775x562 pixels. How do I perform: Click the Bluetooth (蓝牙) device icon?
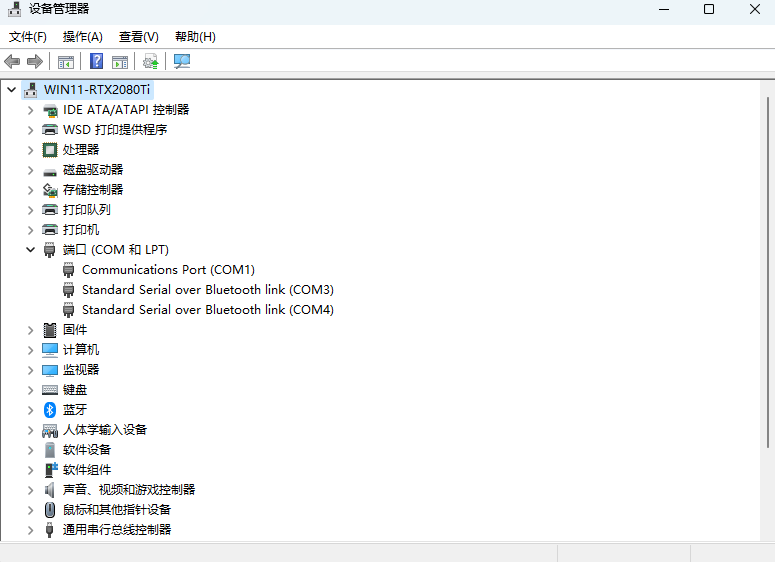point(50,410)
